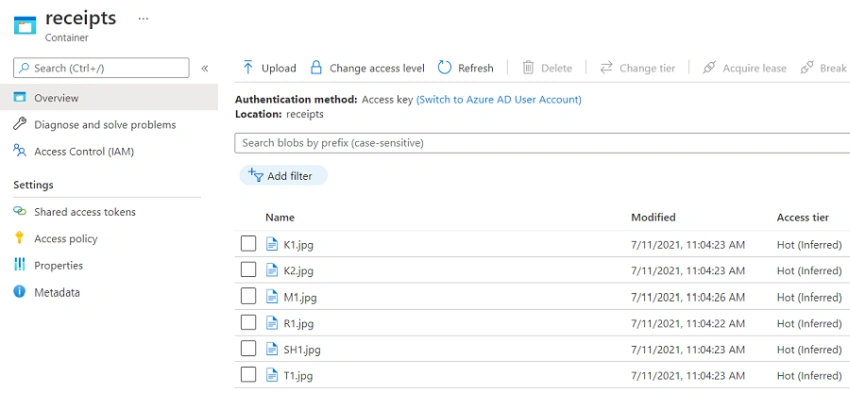The height and width of the screenshot is (394, 850).
Task: Click the wrench Diagnose icon
Action: click(20, 124)
